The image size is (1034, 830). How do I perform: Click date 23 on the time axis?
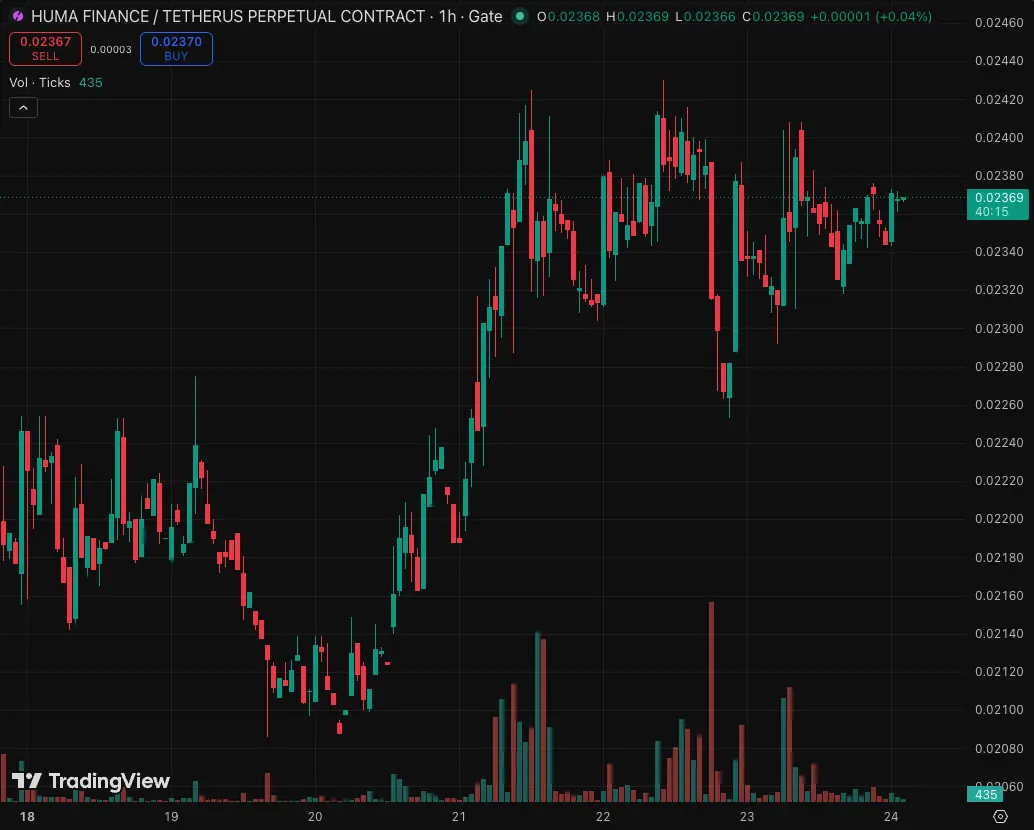[x=746, y=816]
